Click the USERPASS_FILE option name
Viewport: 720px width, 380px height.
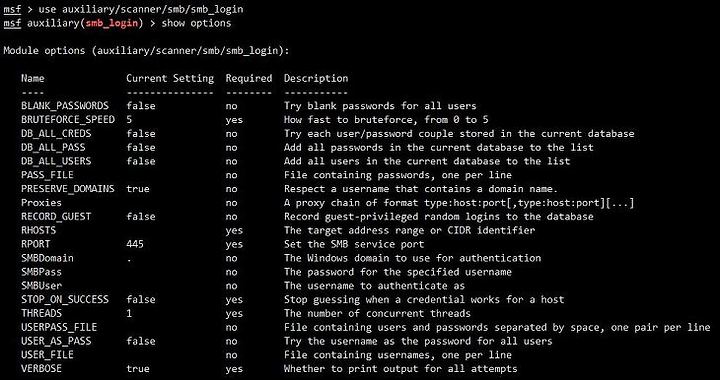(59, 327)
